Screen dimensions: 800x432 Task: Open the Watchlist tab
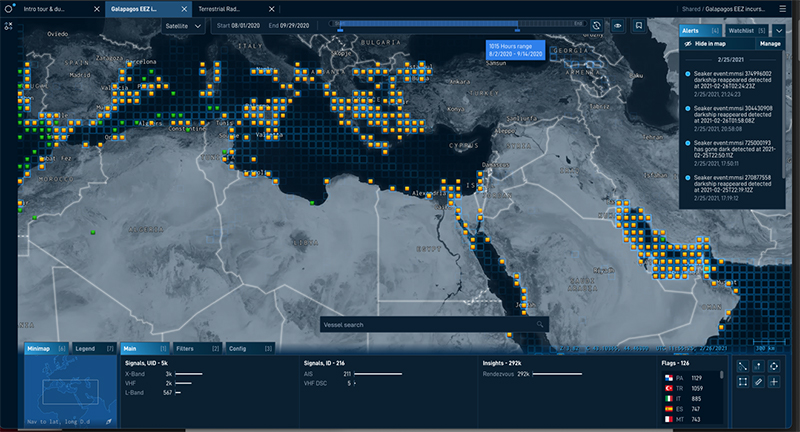(747, 31)
